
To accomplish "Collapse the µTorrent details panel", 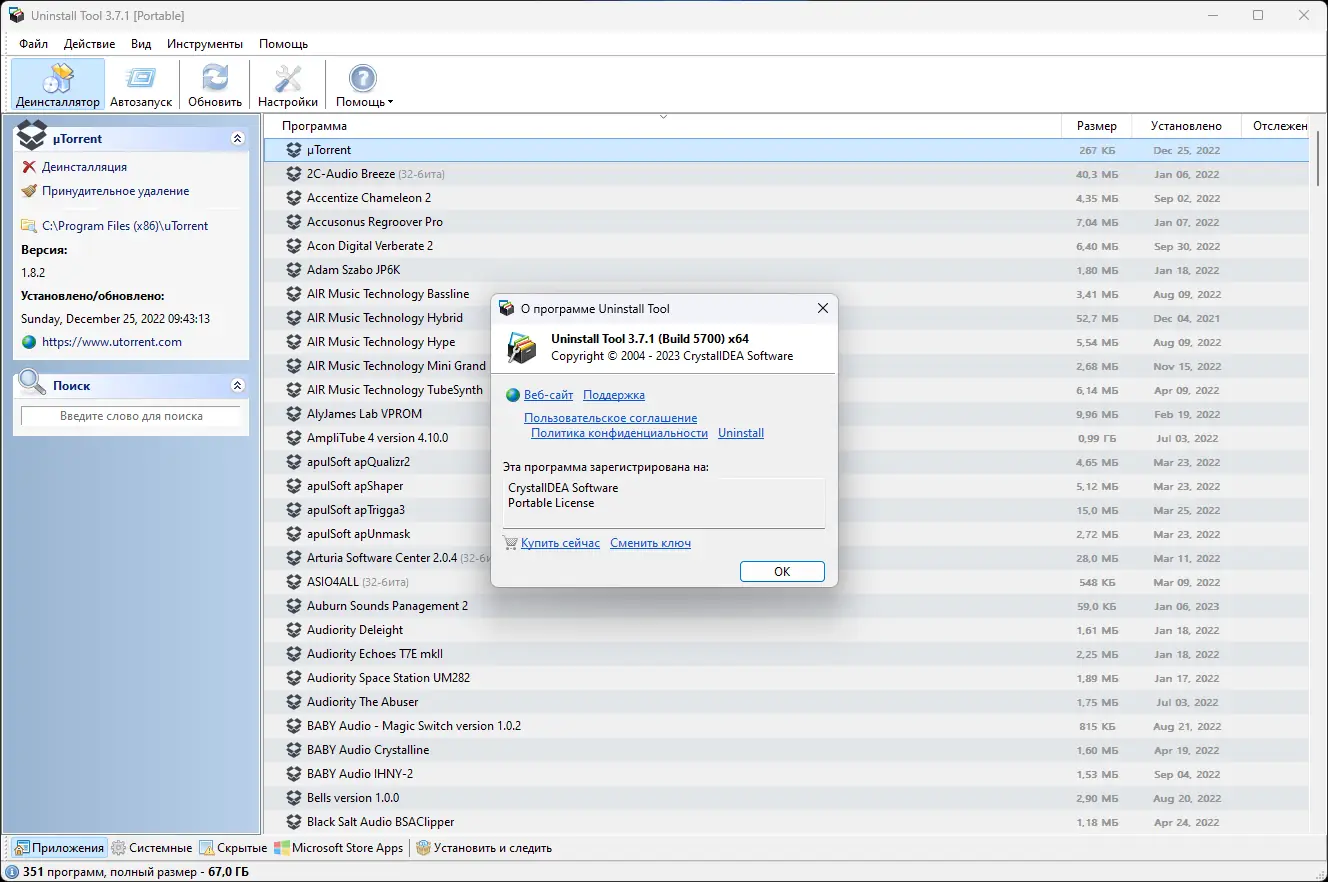I will coord(237,139).
